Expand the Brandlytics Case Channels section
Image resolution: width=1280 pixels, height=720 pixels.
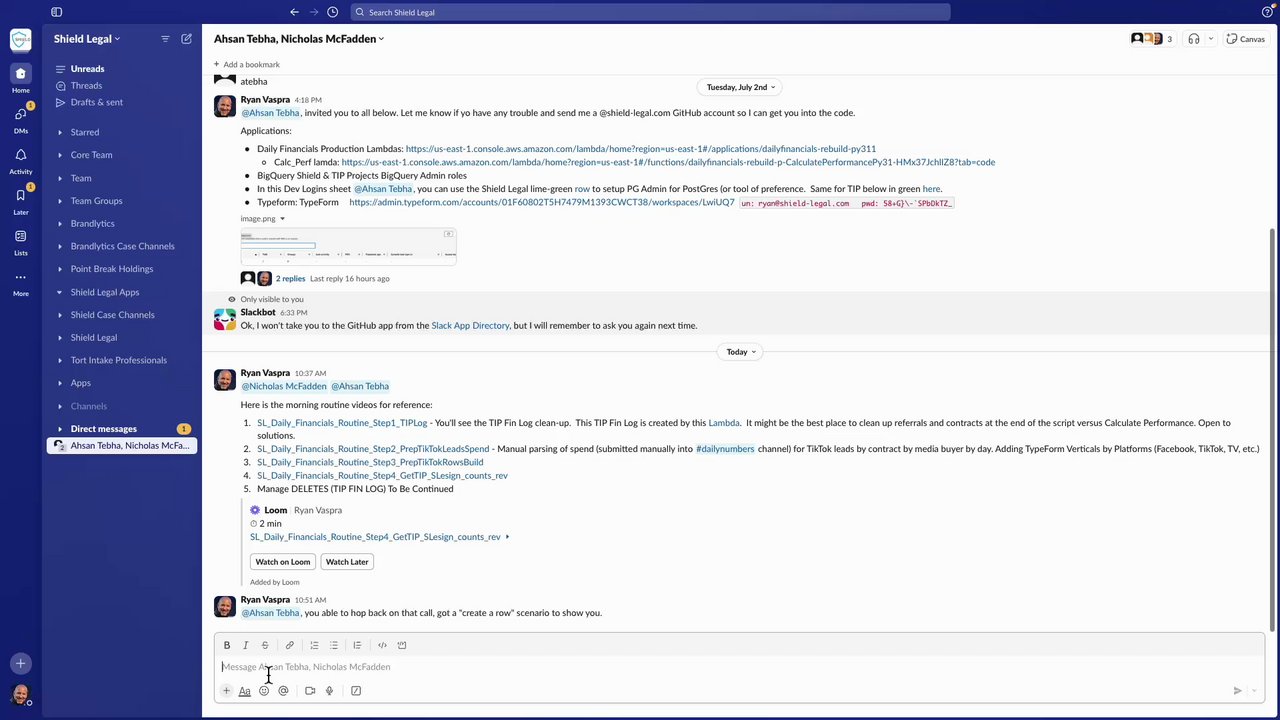point(59,246)
